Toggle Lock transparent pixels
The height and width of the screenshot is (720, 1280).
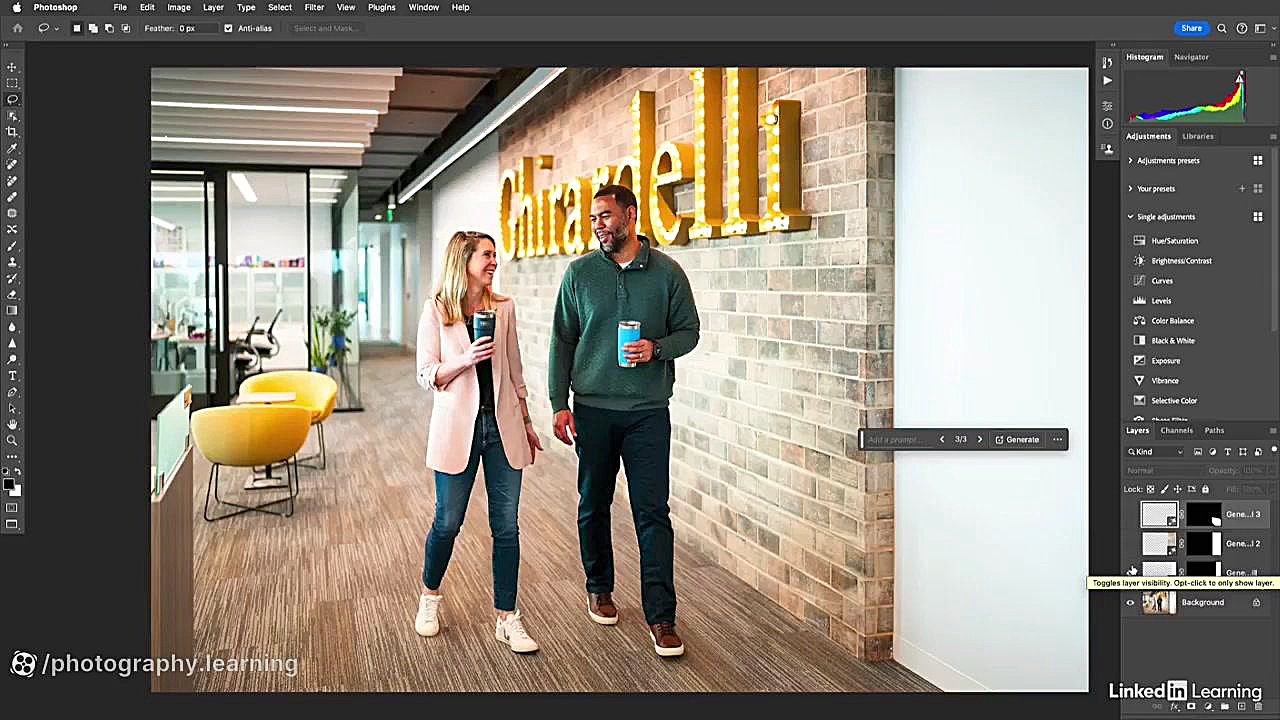[x=1150, y=489]
